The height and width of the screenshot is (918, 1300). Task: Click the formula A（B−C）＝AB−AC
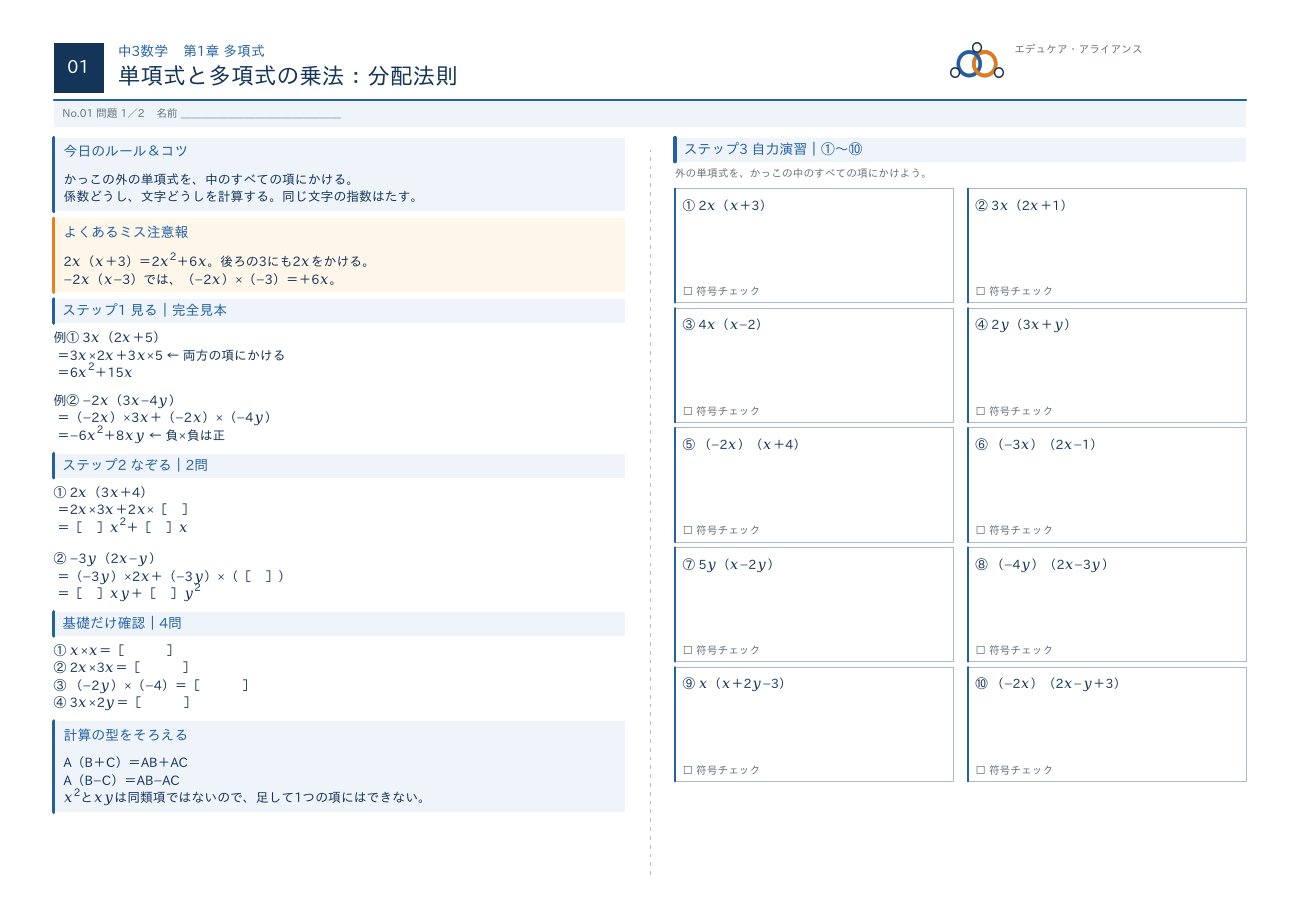tap(121, 780)
